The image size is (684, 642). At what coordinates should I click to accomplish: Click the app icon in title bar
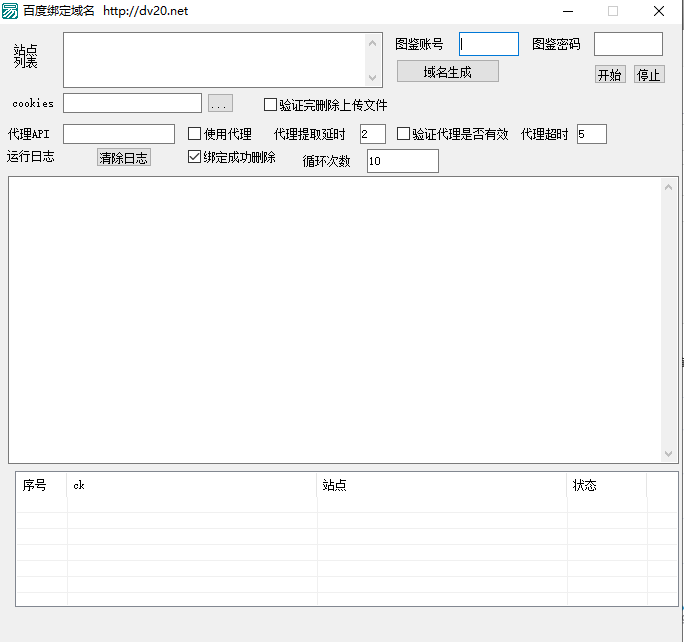[x=10, y=11]
